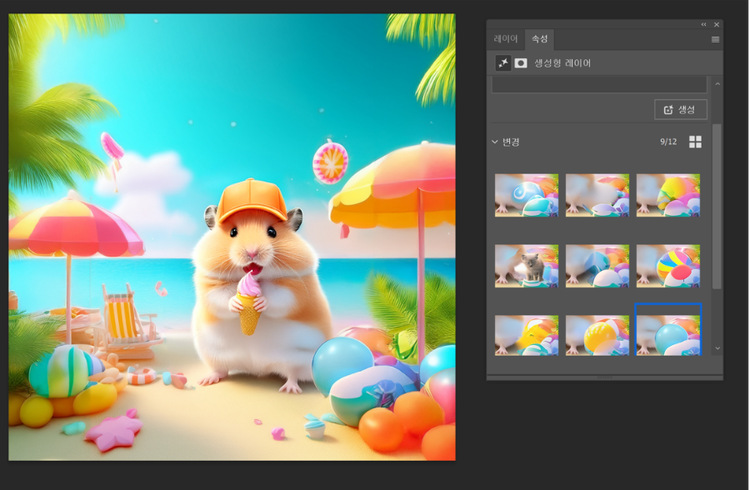The height and width of the screenshot is (490, 750).
Task: Click the panel scroll down arrow
Action: 717,348
